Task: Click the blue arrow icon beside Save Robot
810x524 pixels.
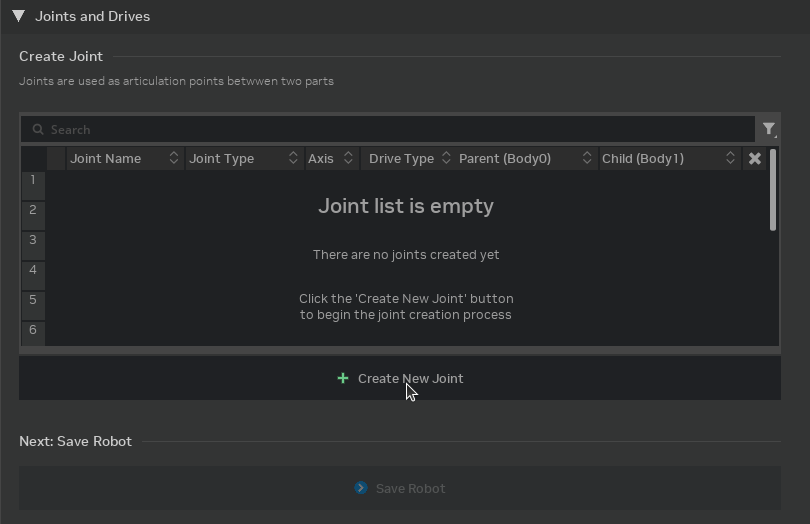Action: pos(361,488)
